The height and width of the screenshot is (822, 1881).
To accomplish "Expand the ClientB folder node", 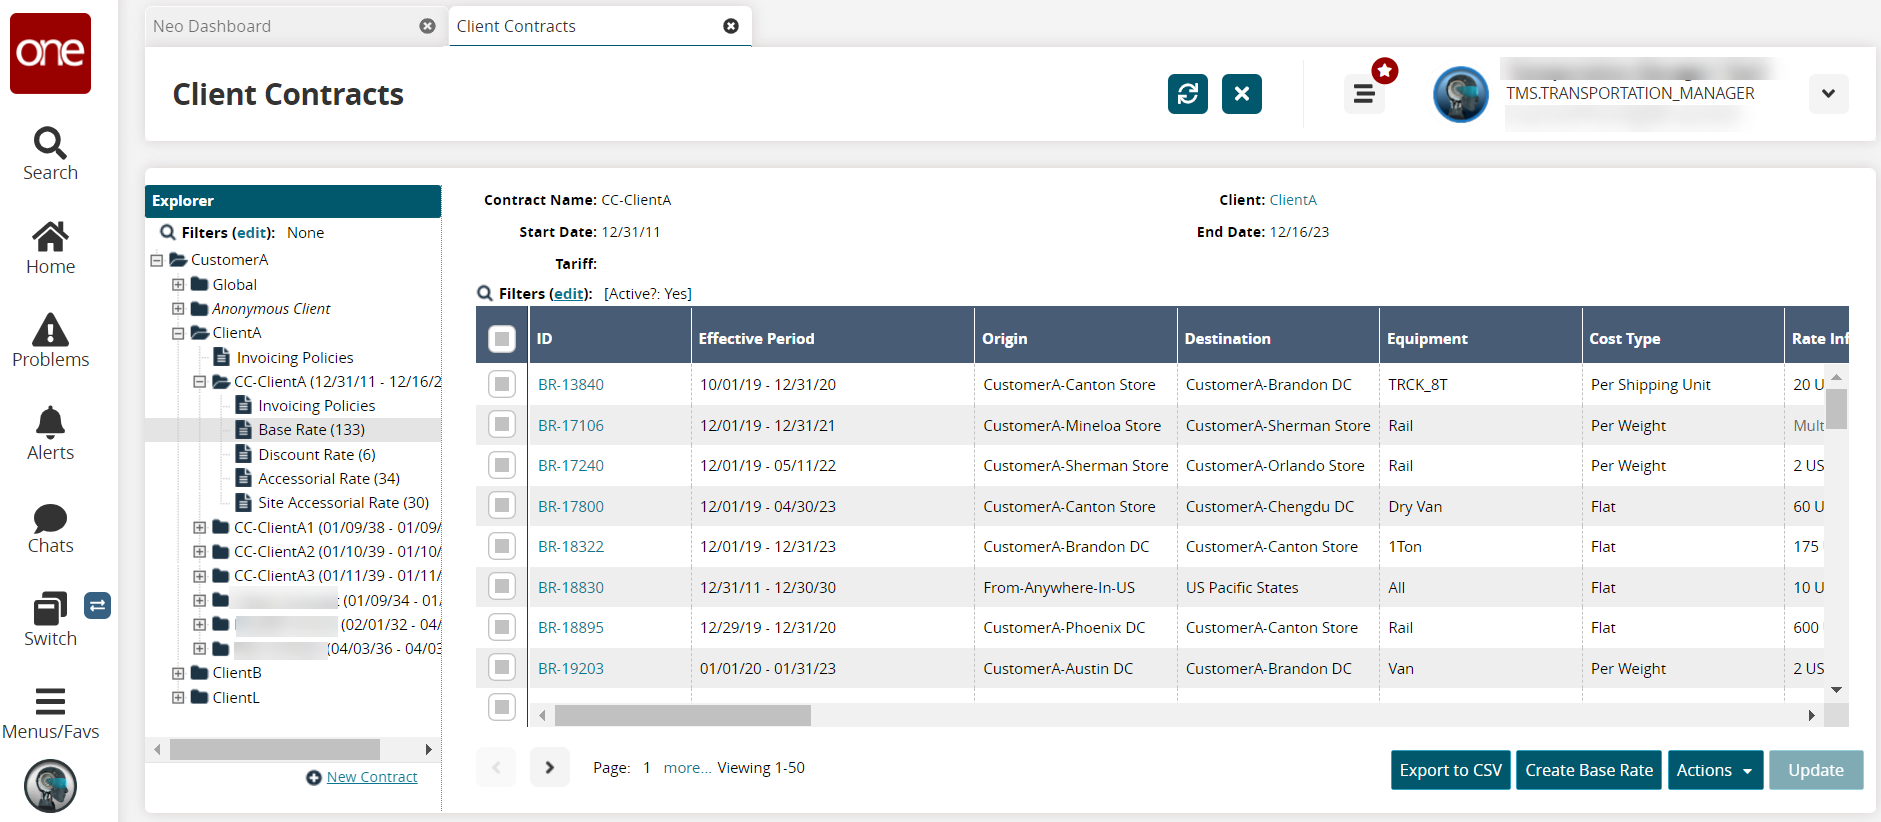I will coord(178,673).
